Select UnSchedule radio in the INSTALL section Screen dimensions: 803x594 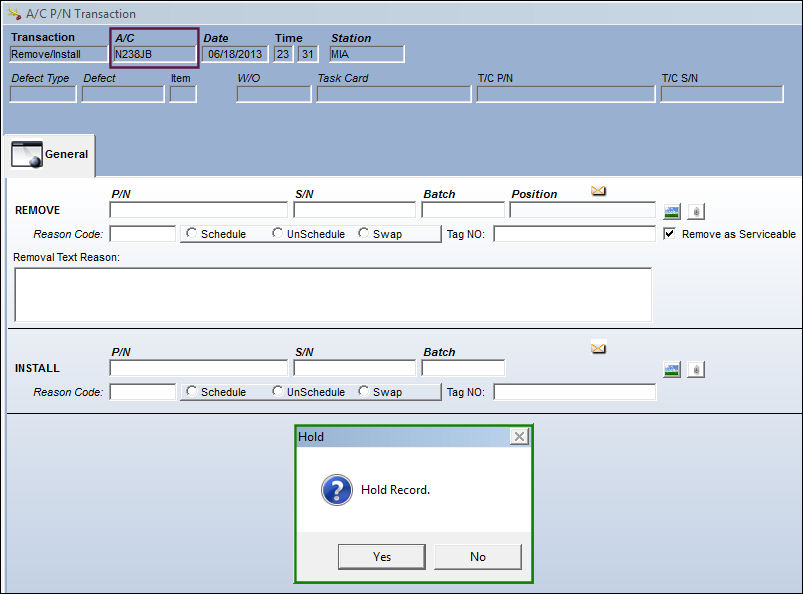(x=278, y=392)
